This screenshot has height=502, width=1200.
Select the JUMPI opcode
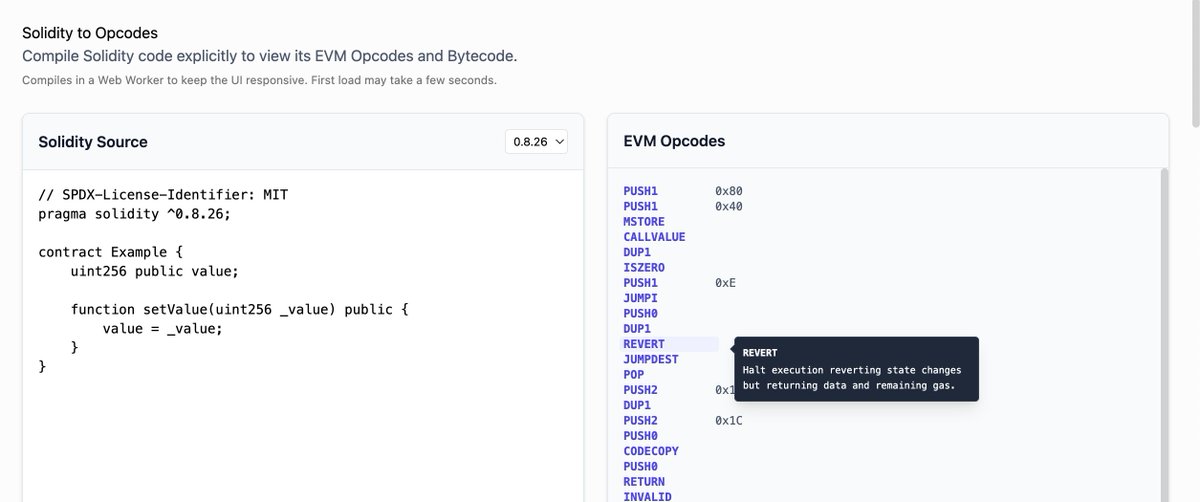[x=640, y=298]
